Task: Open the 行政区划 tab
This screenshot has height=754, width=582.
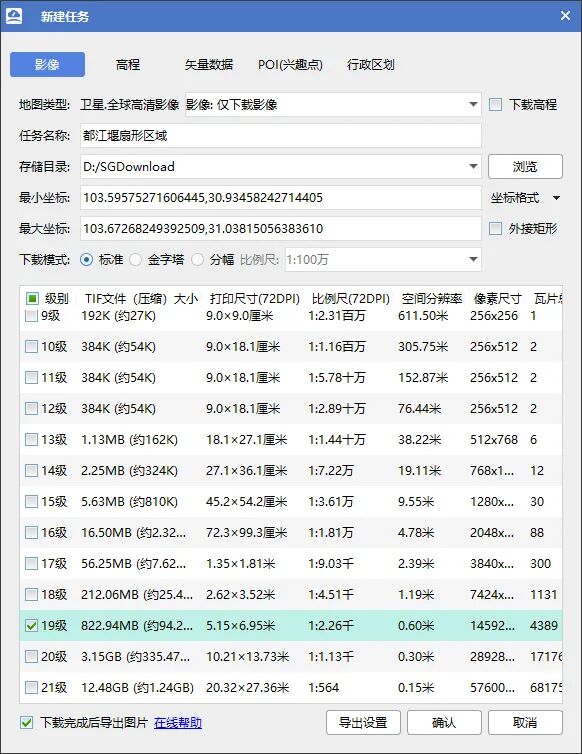Action: (371, 64)
